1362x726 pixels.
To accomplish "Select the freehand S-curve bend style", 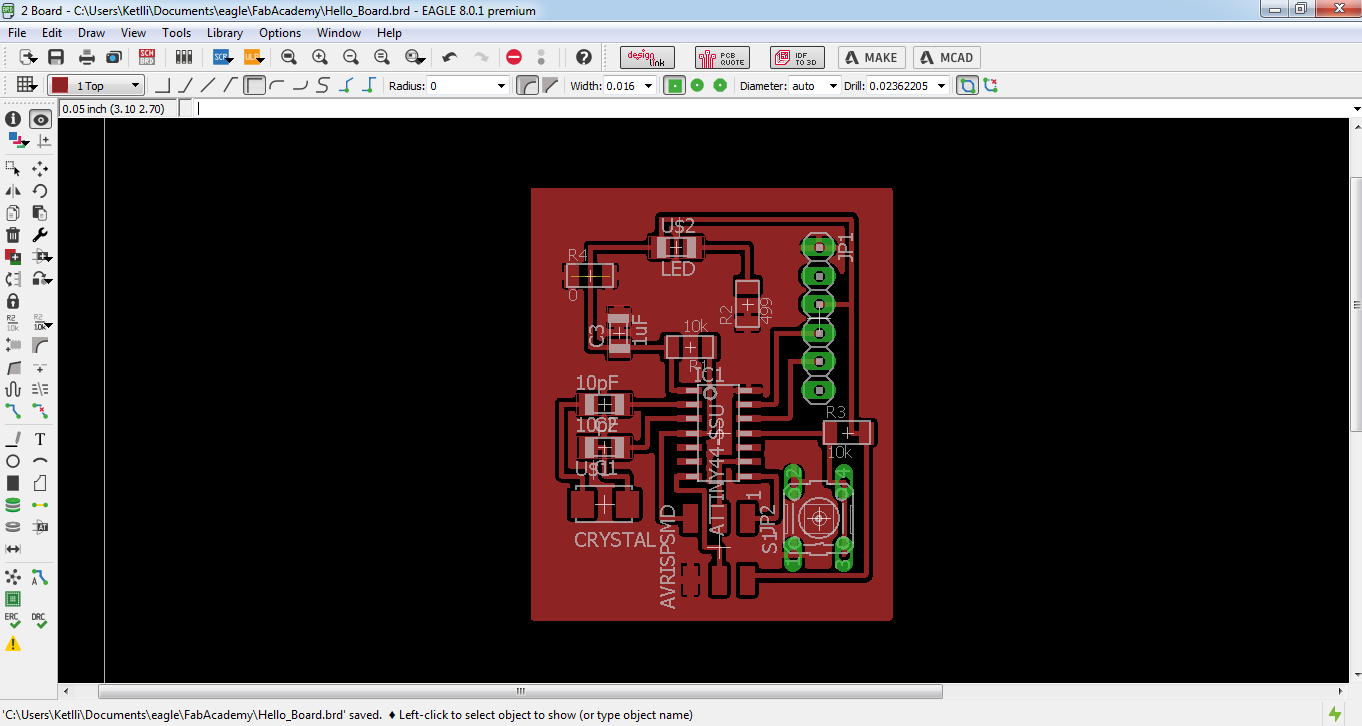I will pyautogui.click(x=322, y=86).
